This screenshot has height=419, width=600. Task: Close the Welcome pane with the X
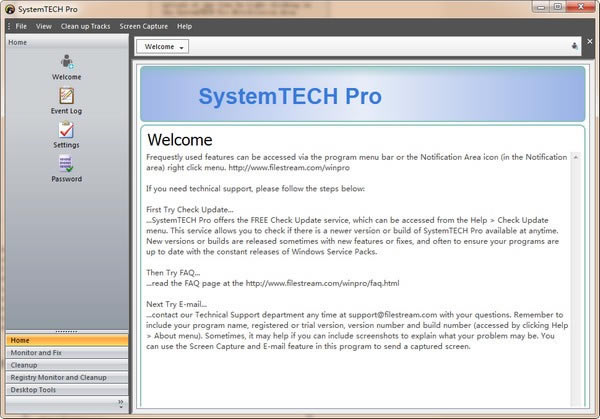point(590,41)
